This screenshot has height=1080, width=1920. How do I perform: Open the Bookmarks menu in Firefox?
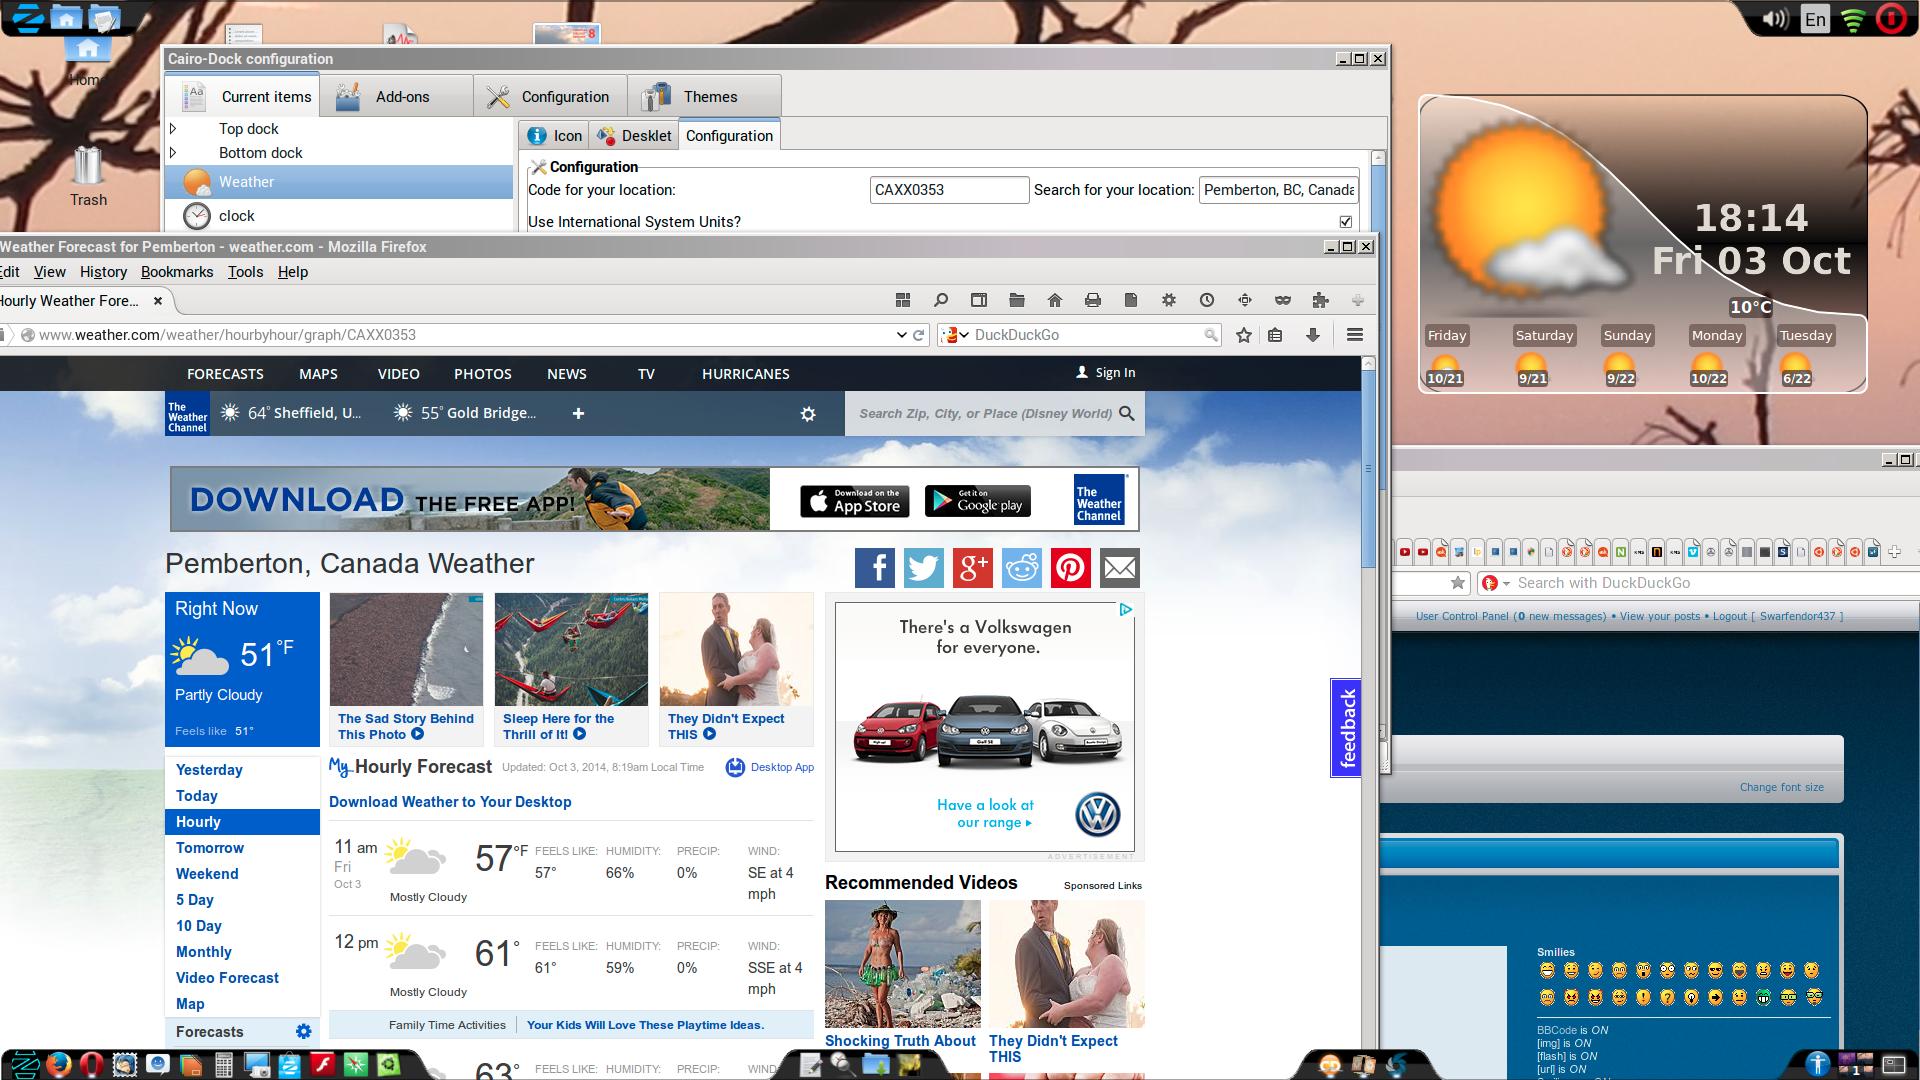pos(176,272)
